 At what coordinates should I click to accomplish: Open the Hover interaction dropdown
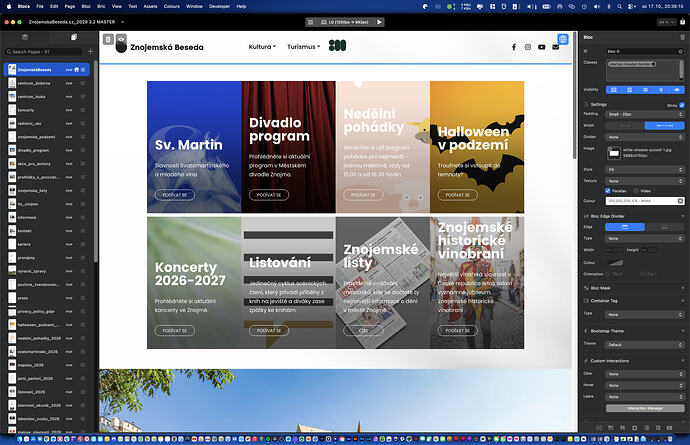pos(645,386)
